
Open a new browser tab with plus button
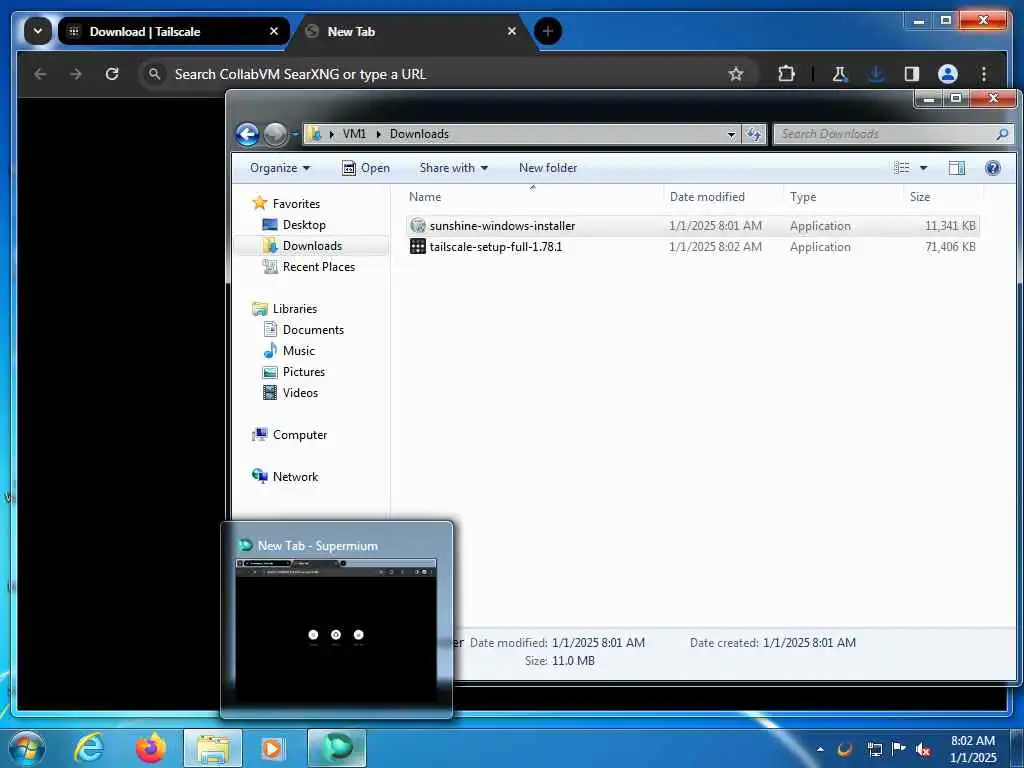tap(548, 31)
